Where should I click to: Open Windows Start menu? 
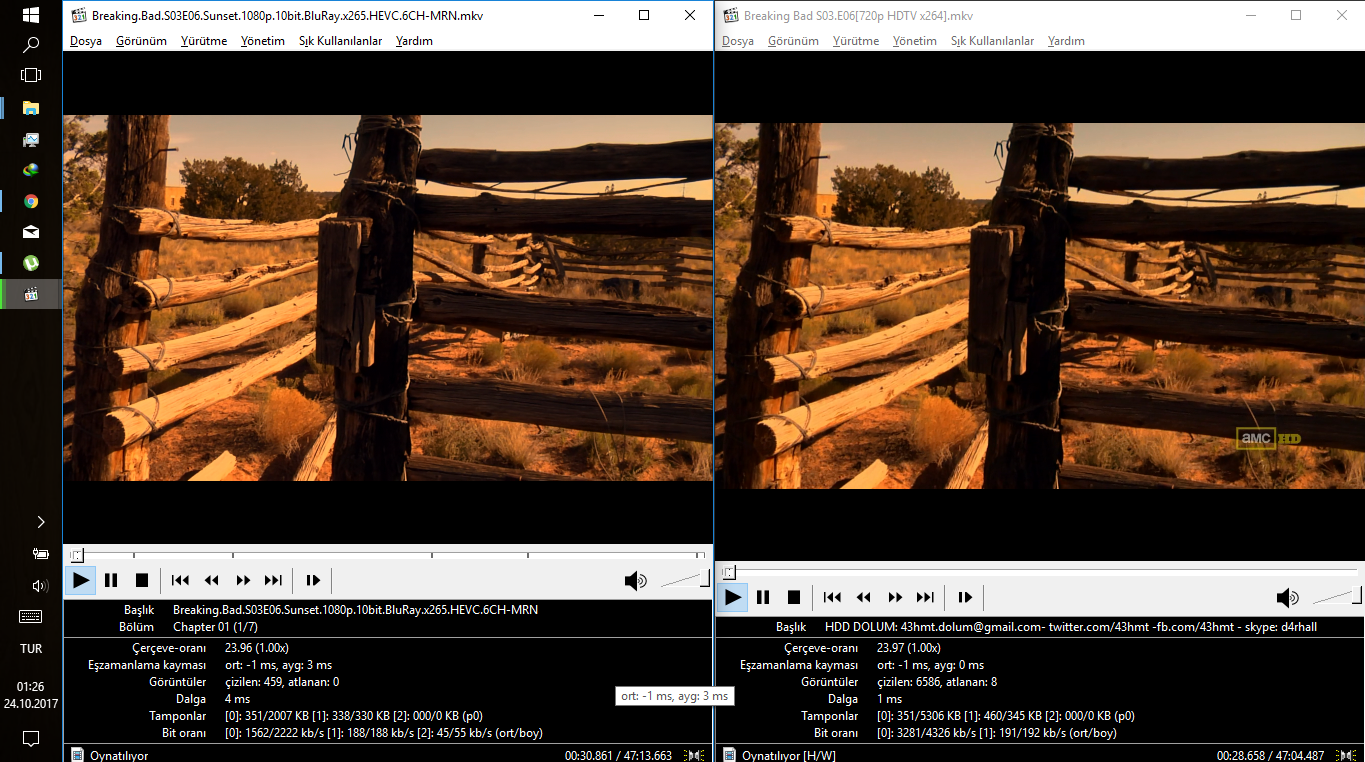pos(31,15)
